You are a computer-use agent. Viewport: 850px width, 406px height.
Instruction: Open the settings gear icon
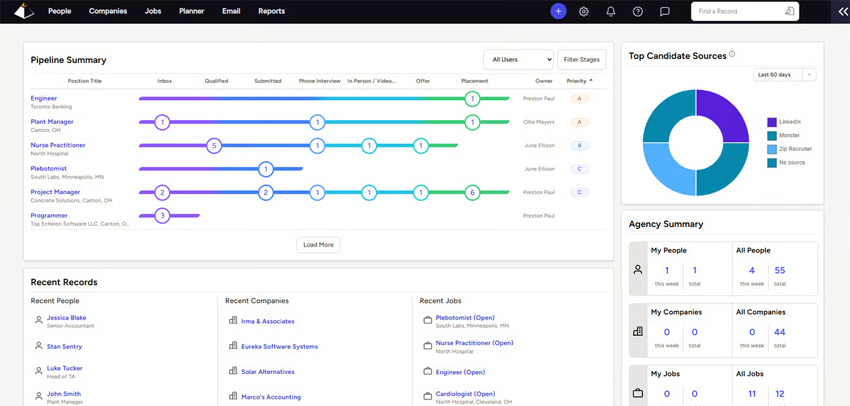click(x=584, y=11)
